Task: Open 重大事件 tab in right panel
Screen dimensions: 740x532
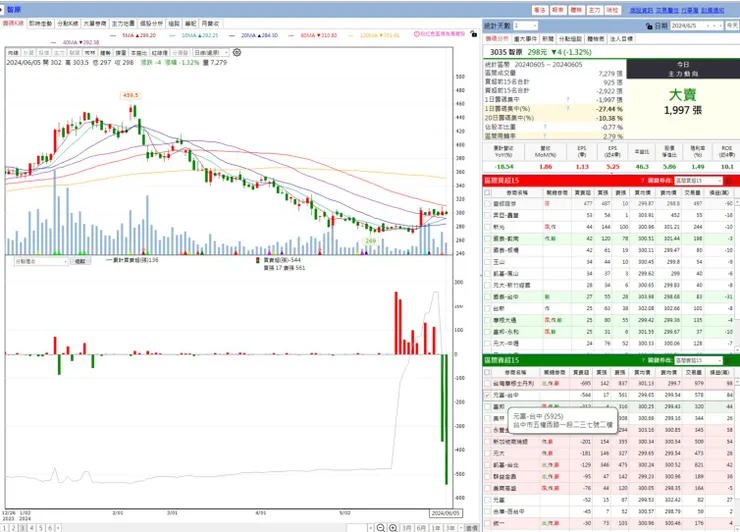Action: coord(525,39)
